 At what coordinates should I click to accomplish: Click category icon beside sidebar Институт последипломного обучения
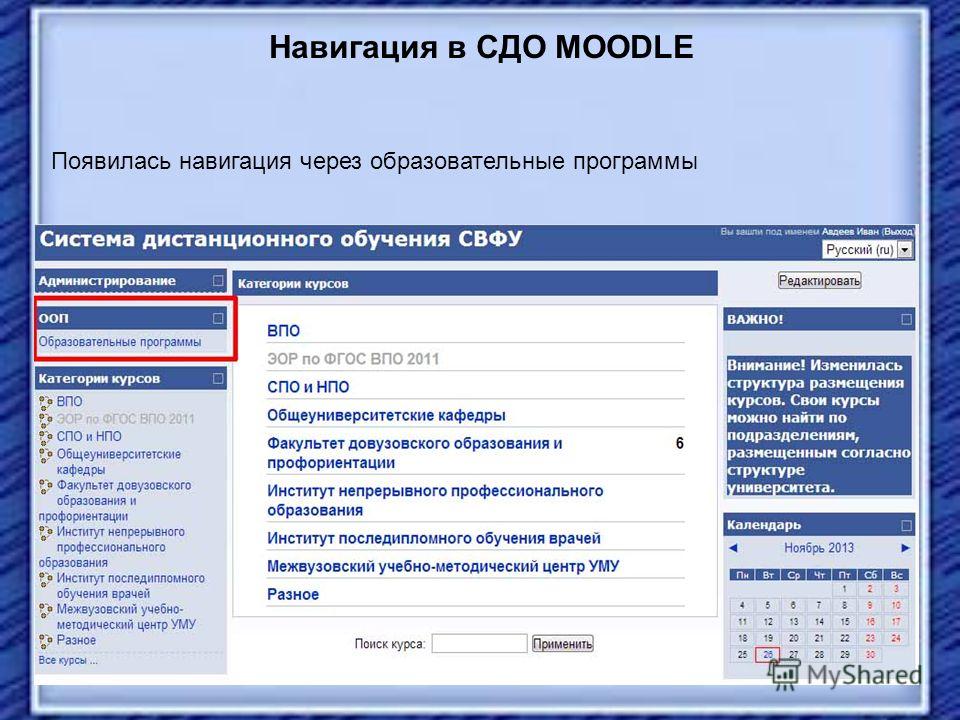[x=45, y=579]
